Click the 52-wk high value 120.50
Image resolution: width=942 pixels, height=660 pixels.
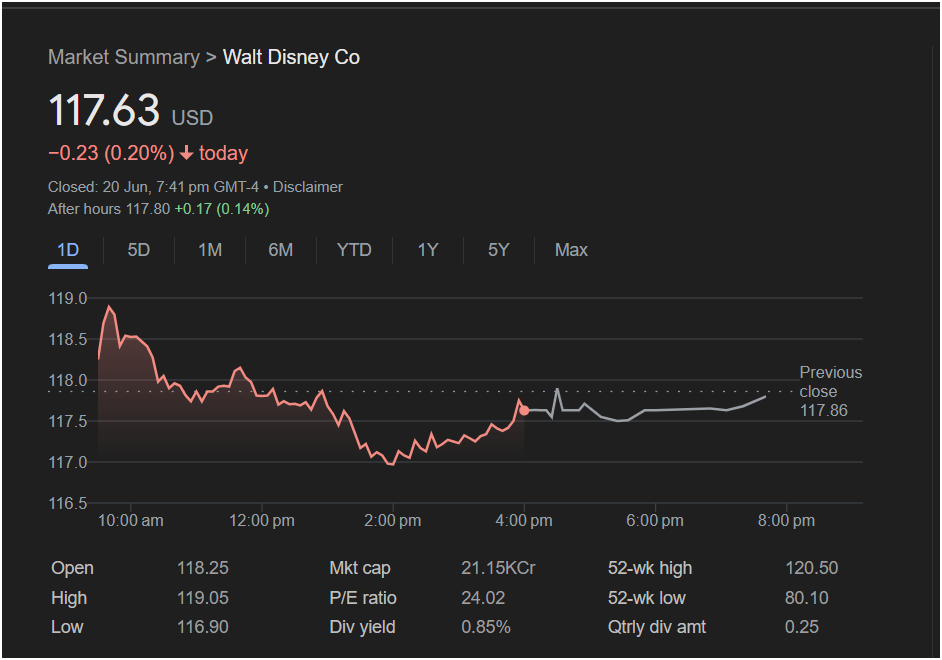pyautogui.click(x=811, y=568)
